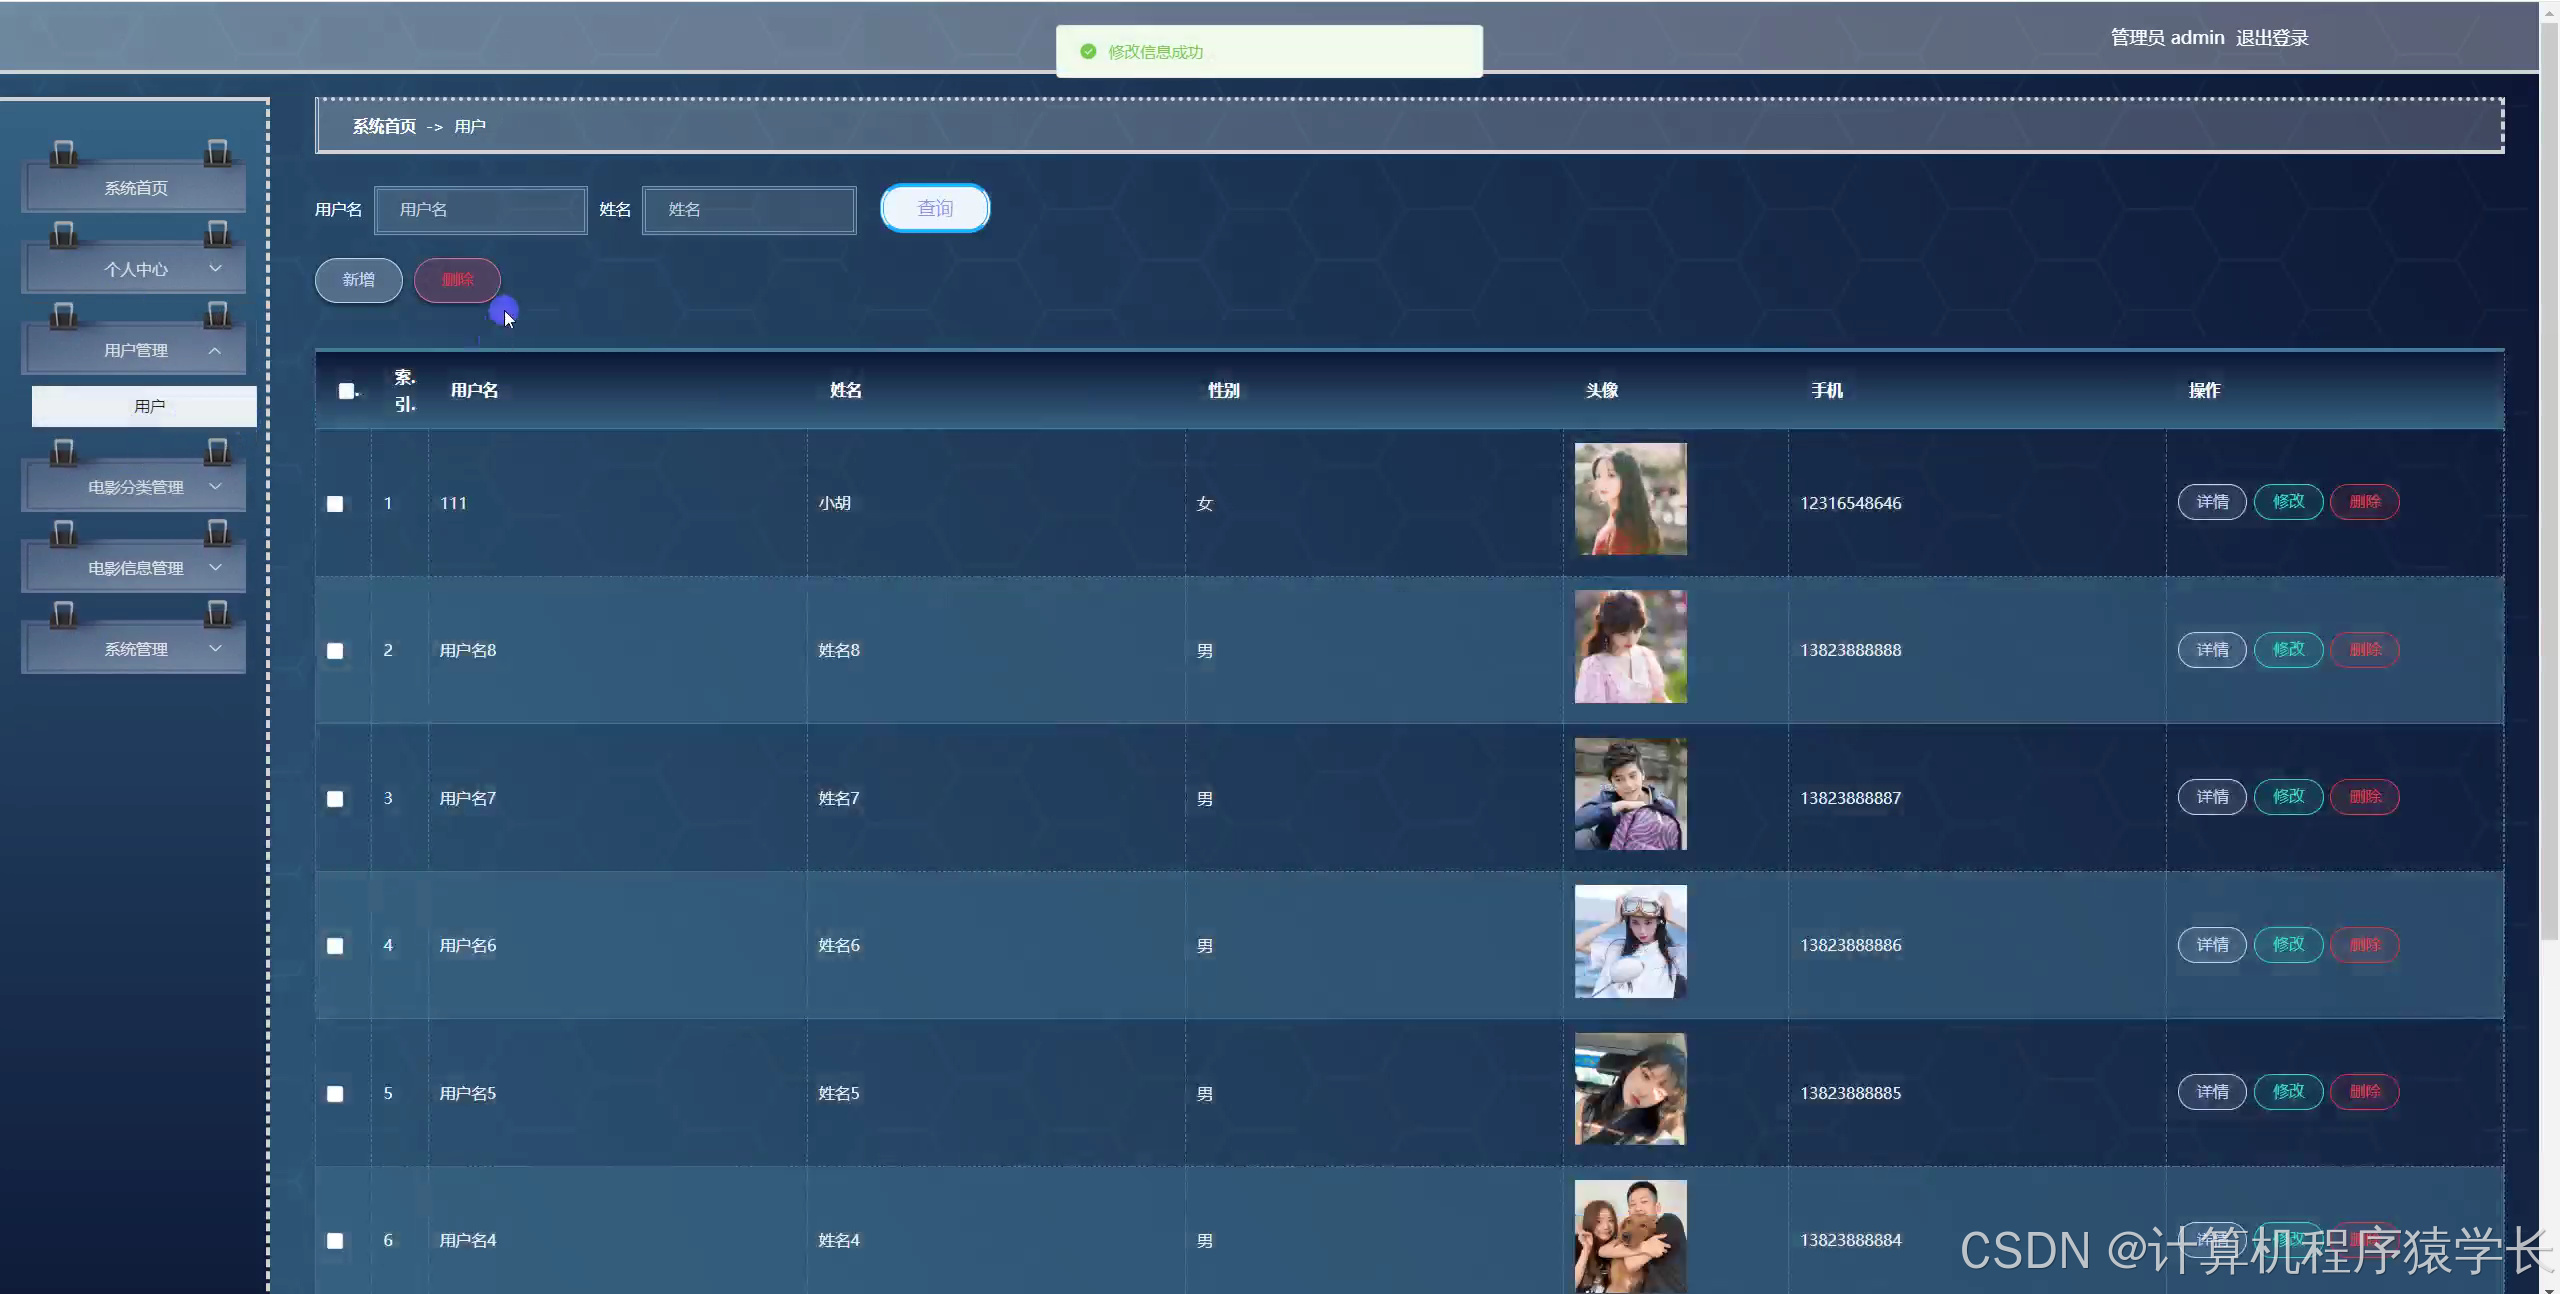This screenshot has height=1294, width=2560.
Task: Click the 查询 search button
Action: tap(934, 208)
